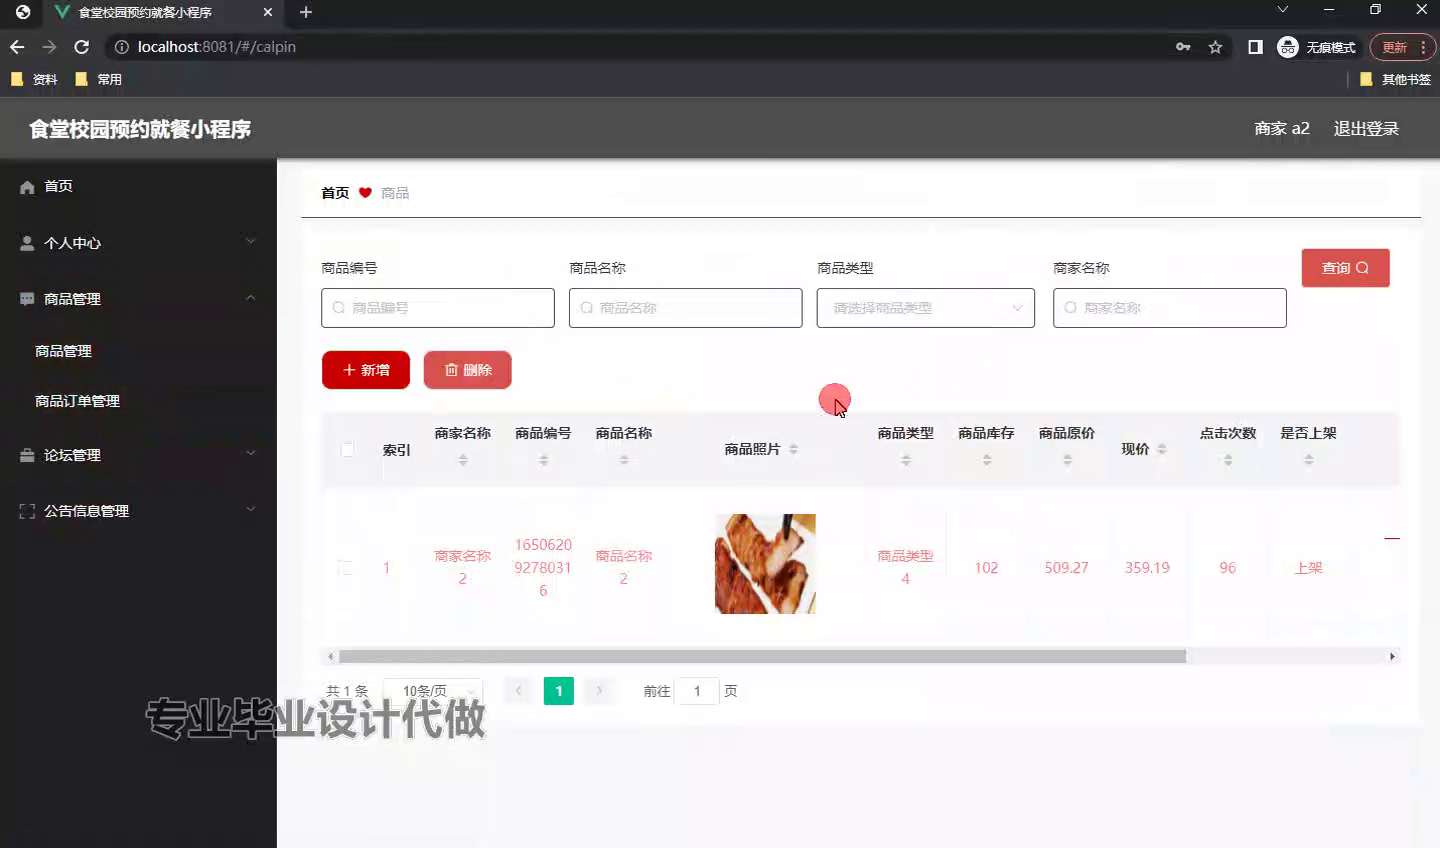
Task: Sort by 商品类型 column
Action: [x=906, y=460]
